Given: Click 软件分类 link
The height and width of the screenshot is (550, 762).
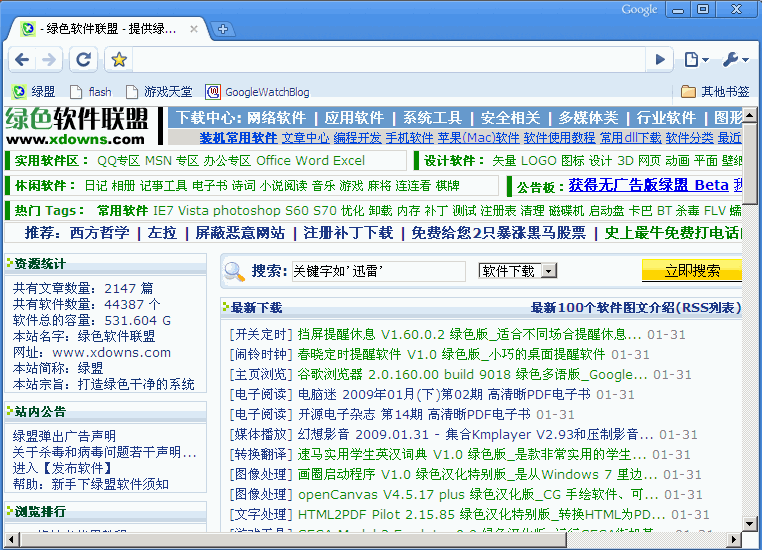Looking at the screenshot, I should click(690, 138).
